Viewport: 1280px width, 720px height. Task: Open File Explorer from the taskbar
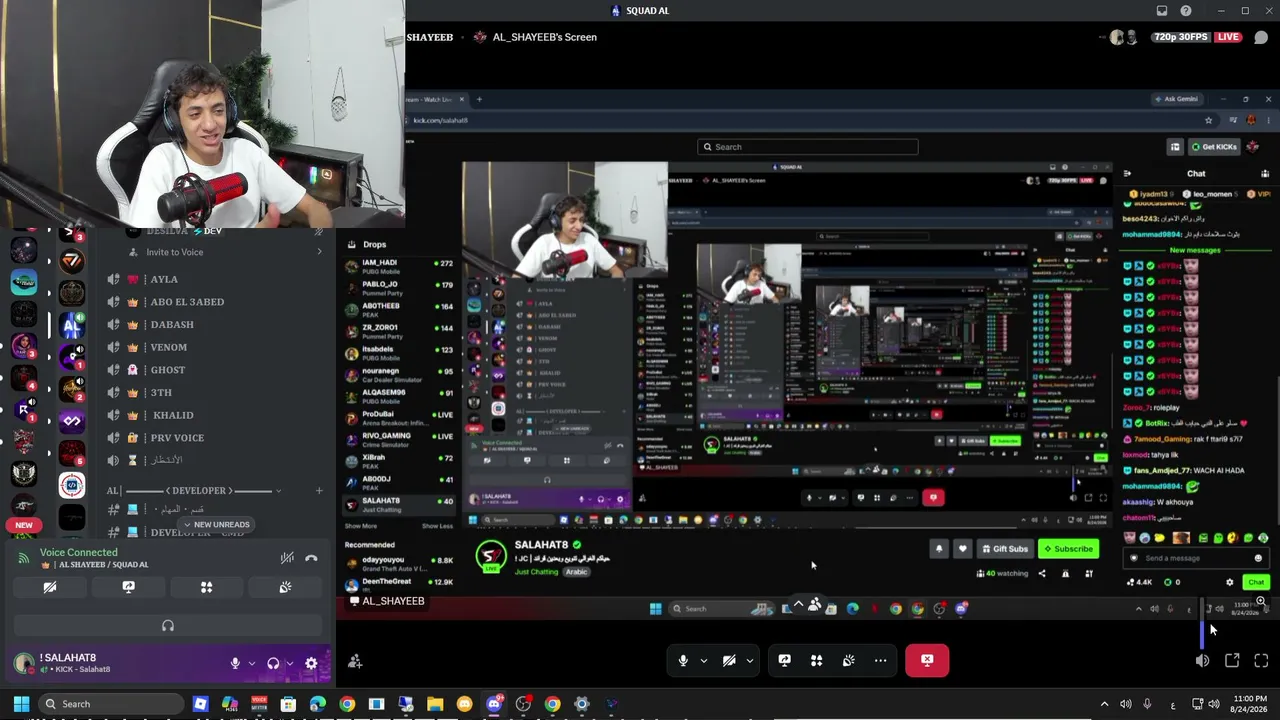[435, 704]
